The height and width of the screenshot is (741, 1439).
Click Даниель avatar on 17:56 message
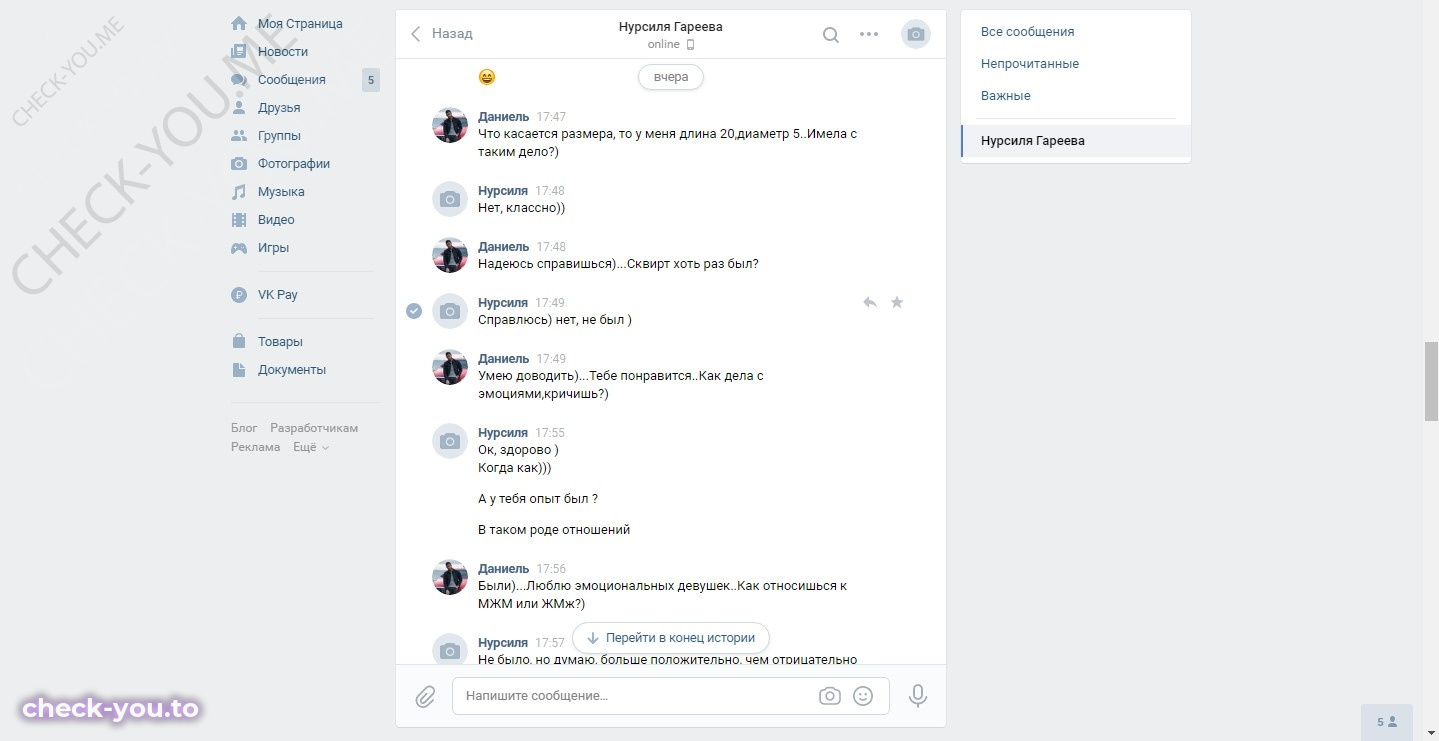point(450,577)
